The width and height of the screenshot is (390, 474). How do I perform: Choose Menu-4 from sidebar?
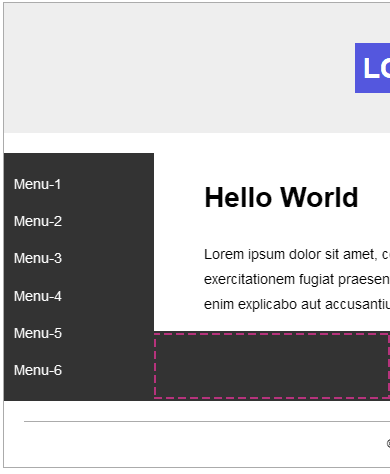pyautogui.click(x=38, y=296)
